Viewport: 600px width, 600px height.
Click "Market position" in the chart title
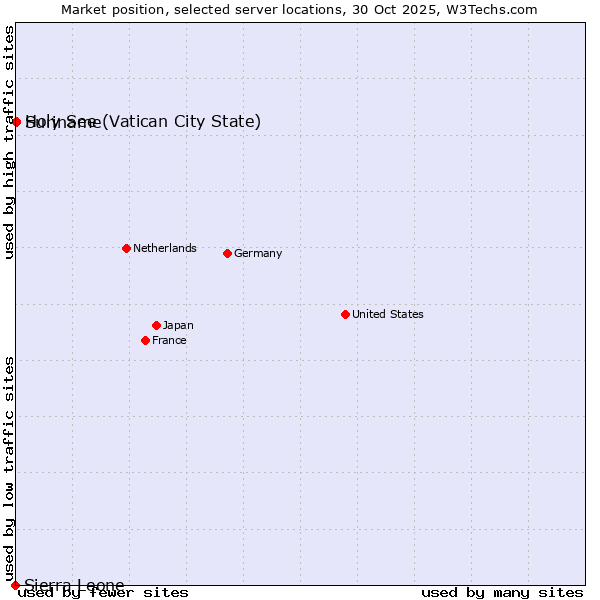pyautogui.click(x=108, y=9)
